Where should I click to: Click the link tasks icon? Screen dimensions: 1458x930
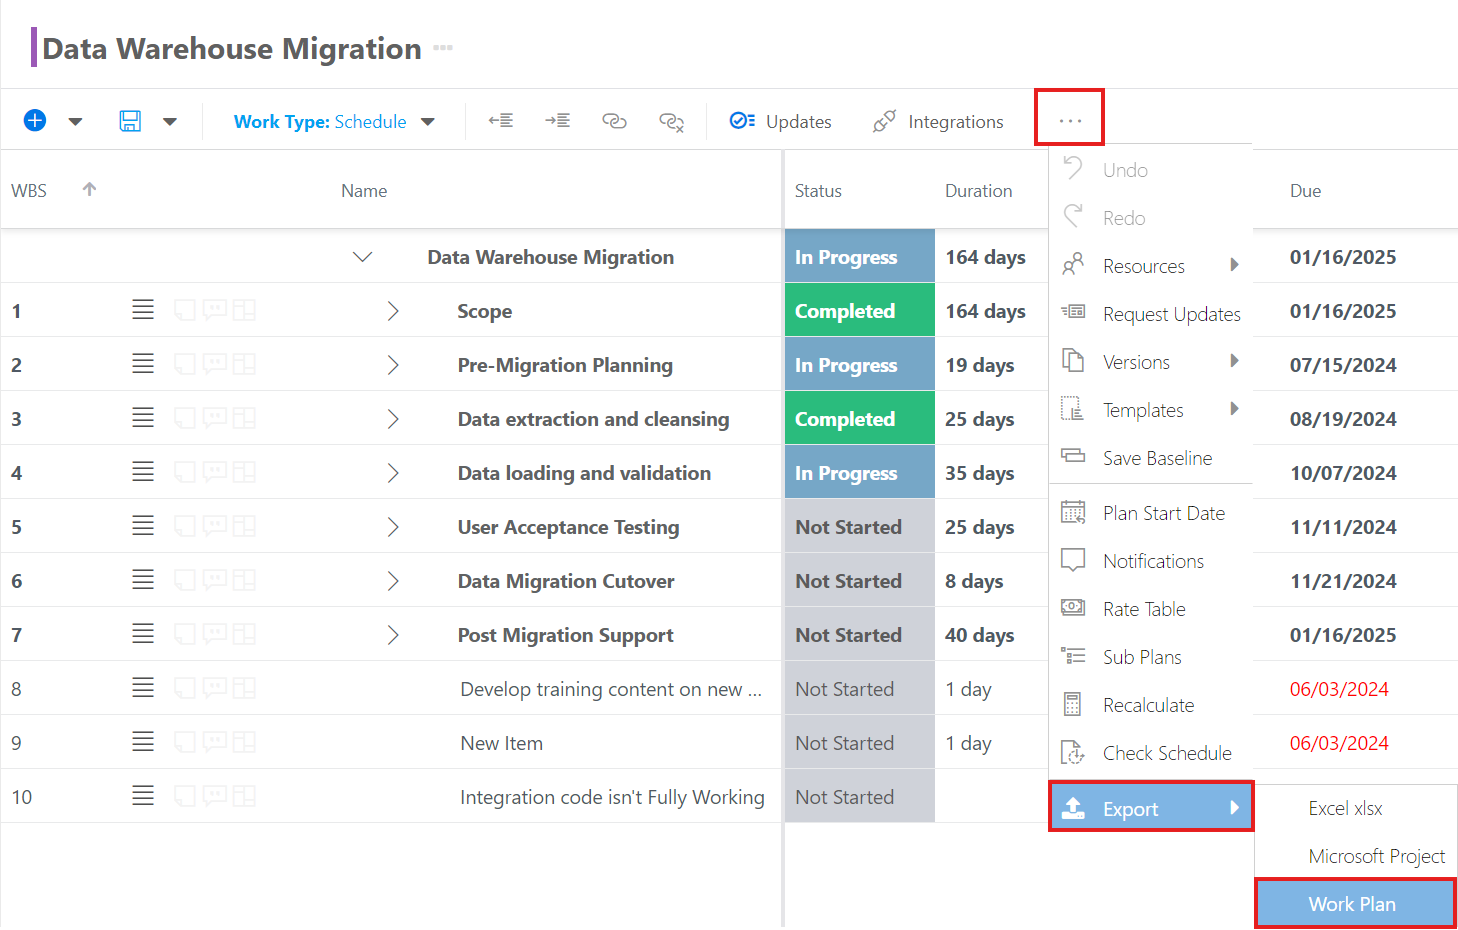pos(614,121)
